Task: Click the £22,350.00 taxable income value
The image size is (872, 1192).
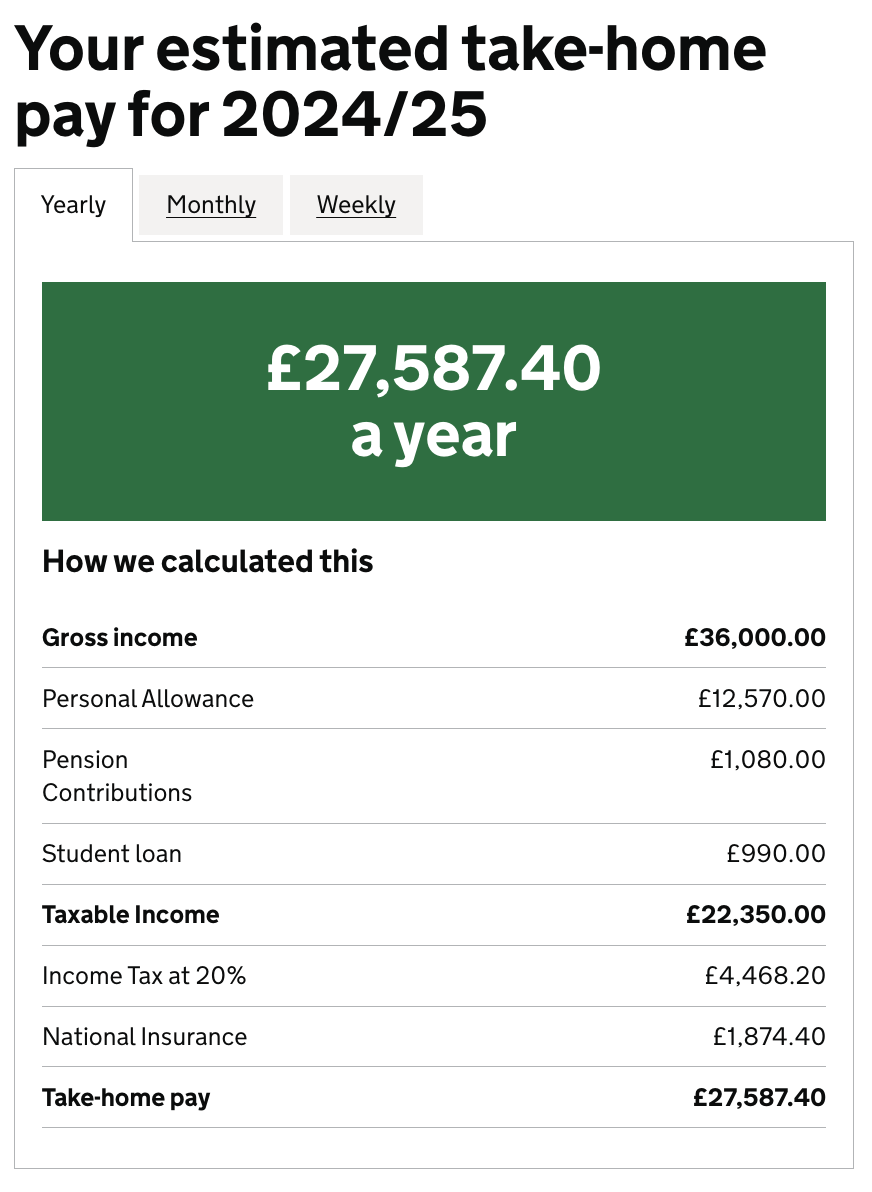Action: (756, 915)
